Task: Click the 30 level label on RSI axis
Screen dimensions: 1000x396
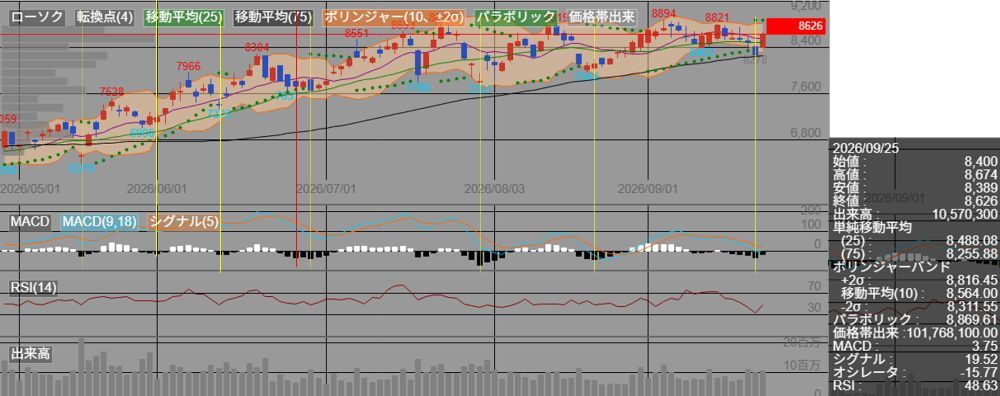Action: click(813, 308)
